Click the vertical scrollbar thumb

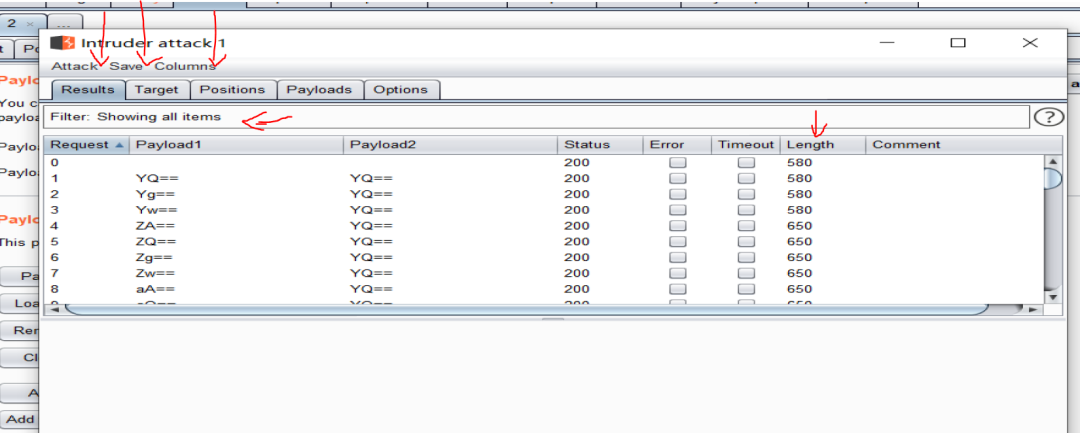[1053, 179]
